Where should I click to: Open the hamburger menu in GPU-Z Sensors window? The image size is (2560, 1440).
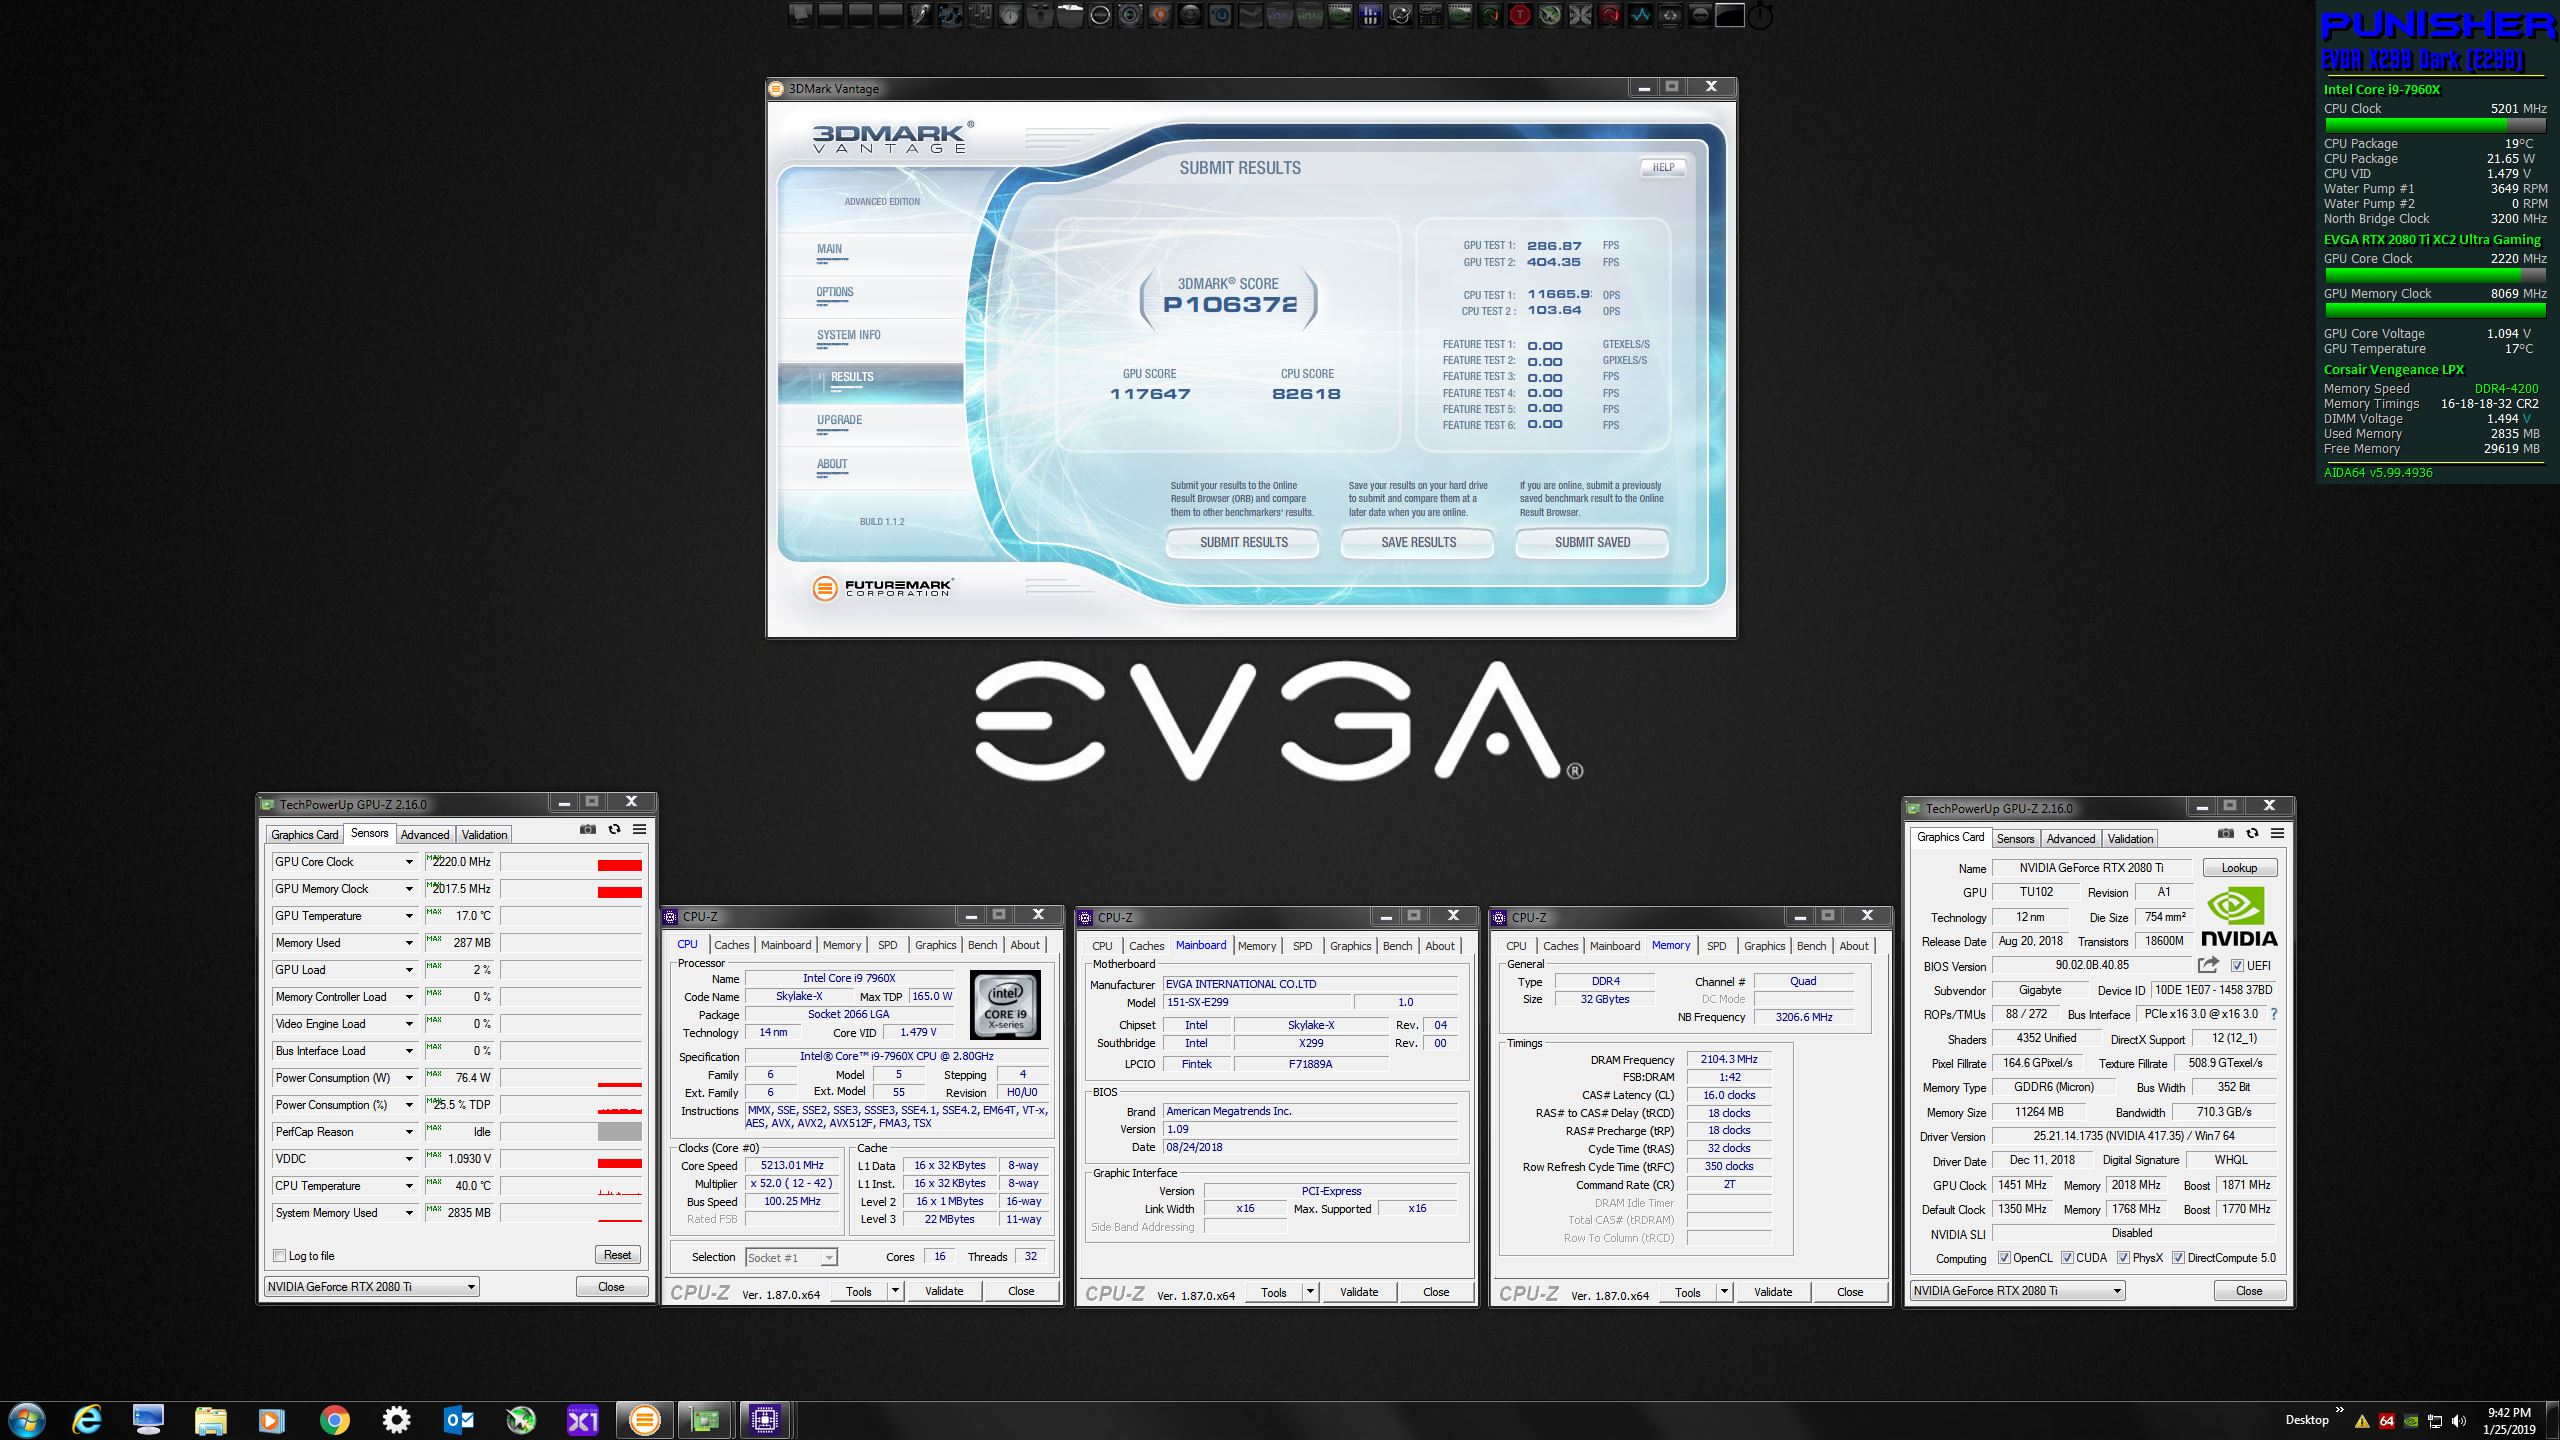click(x=639, y=829)
